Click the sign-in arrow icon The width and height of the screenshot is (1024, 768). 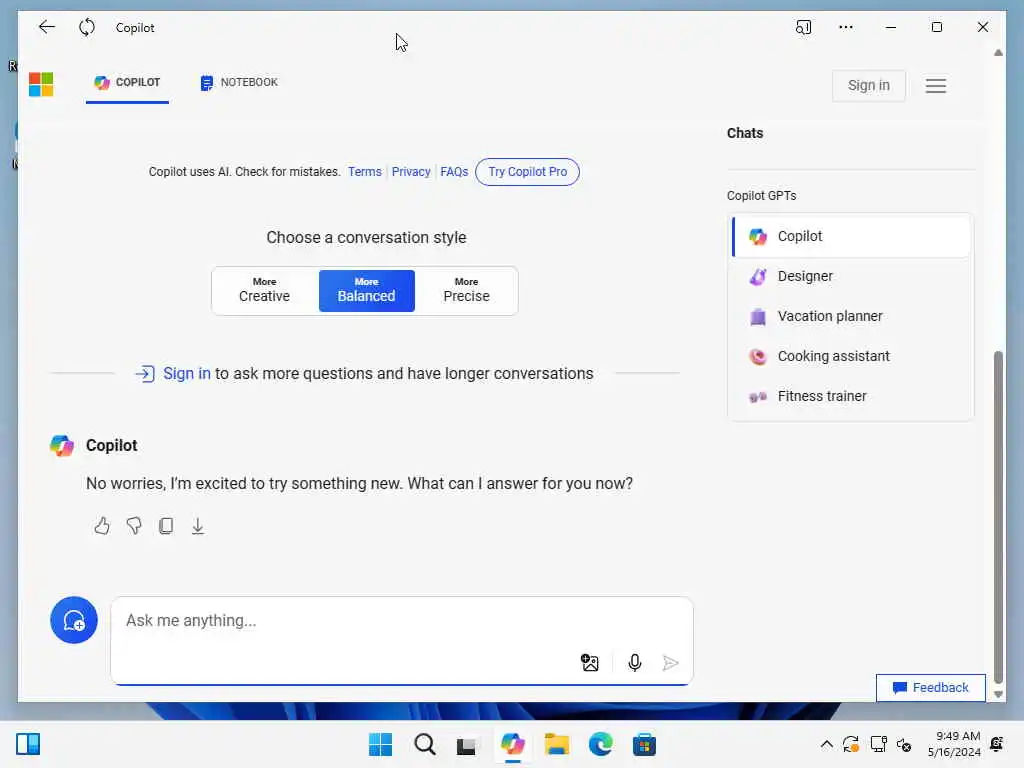[x=145, y=374]
